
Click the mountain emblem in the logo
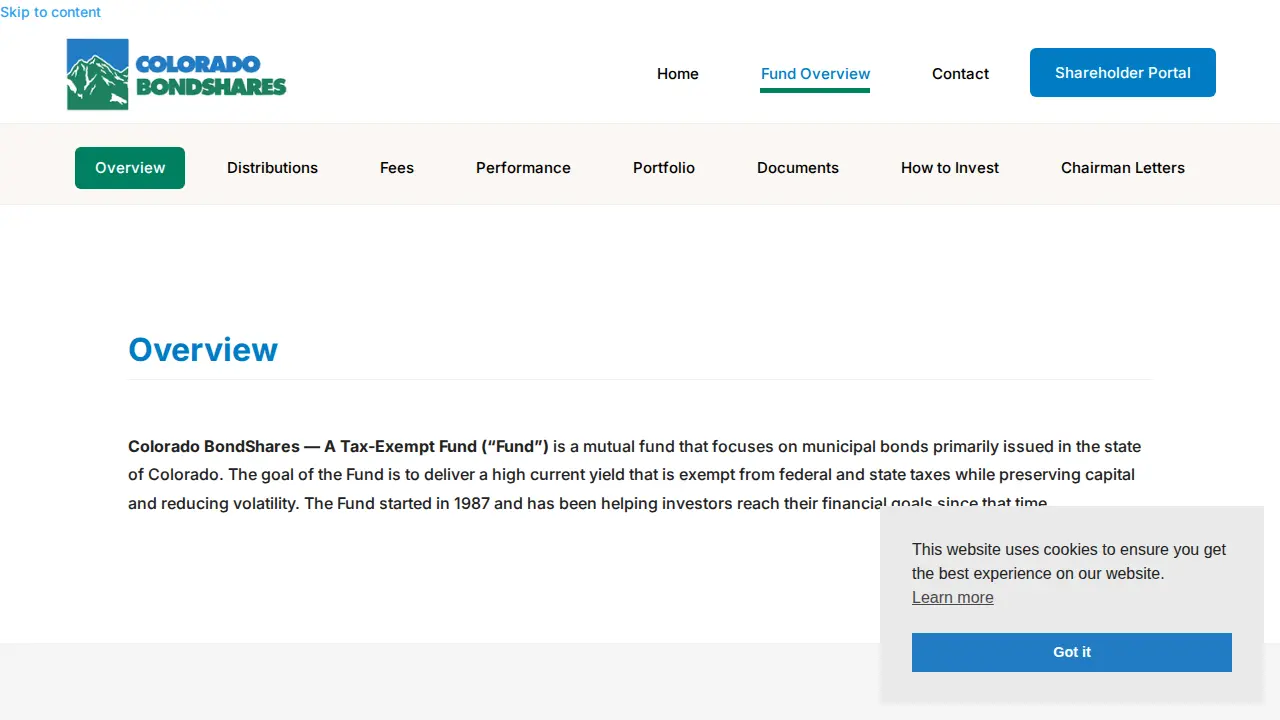point(98,74)
